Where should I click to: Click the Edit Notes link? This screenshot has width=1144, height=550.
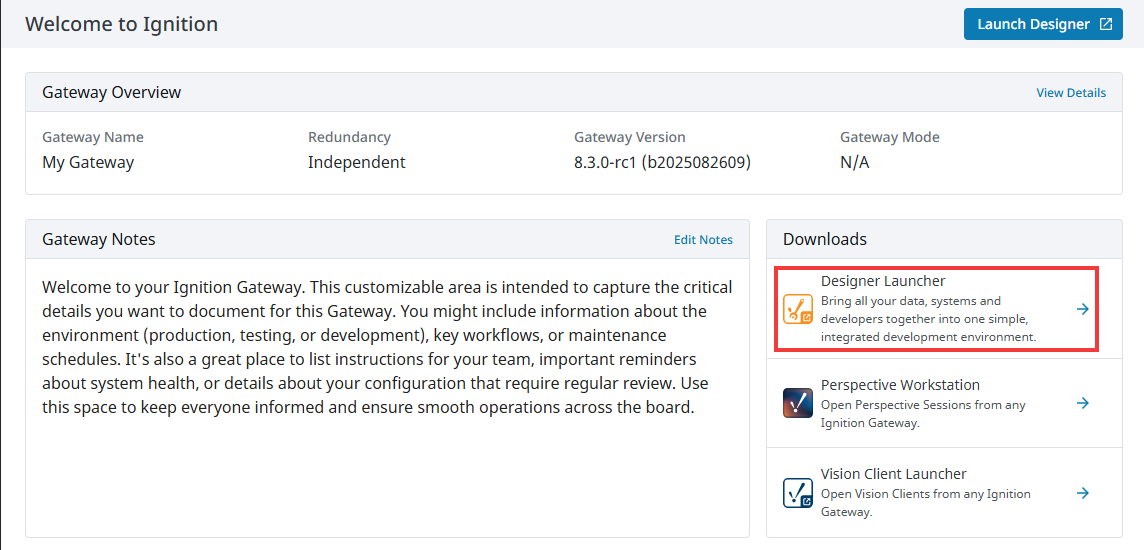pyautogui.click(x=703, y=240)
